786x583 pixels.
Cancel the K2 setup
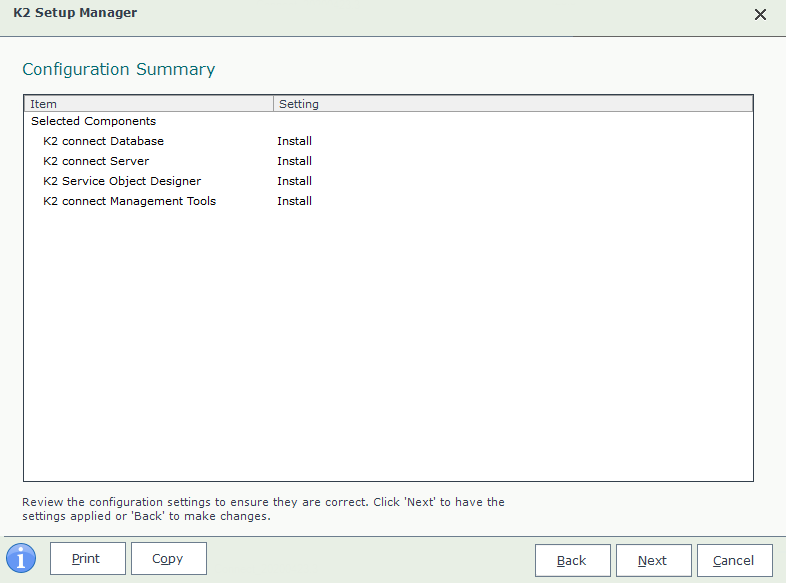point(734,560)
